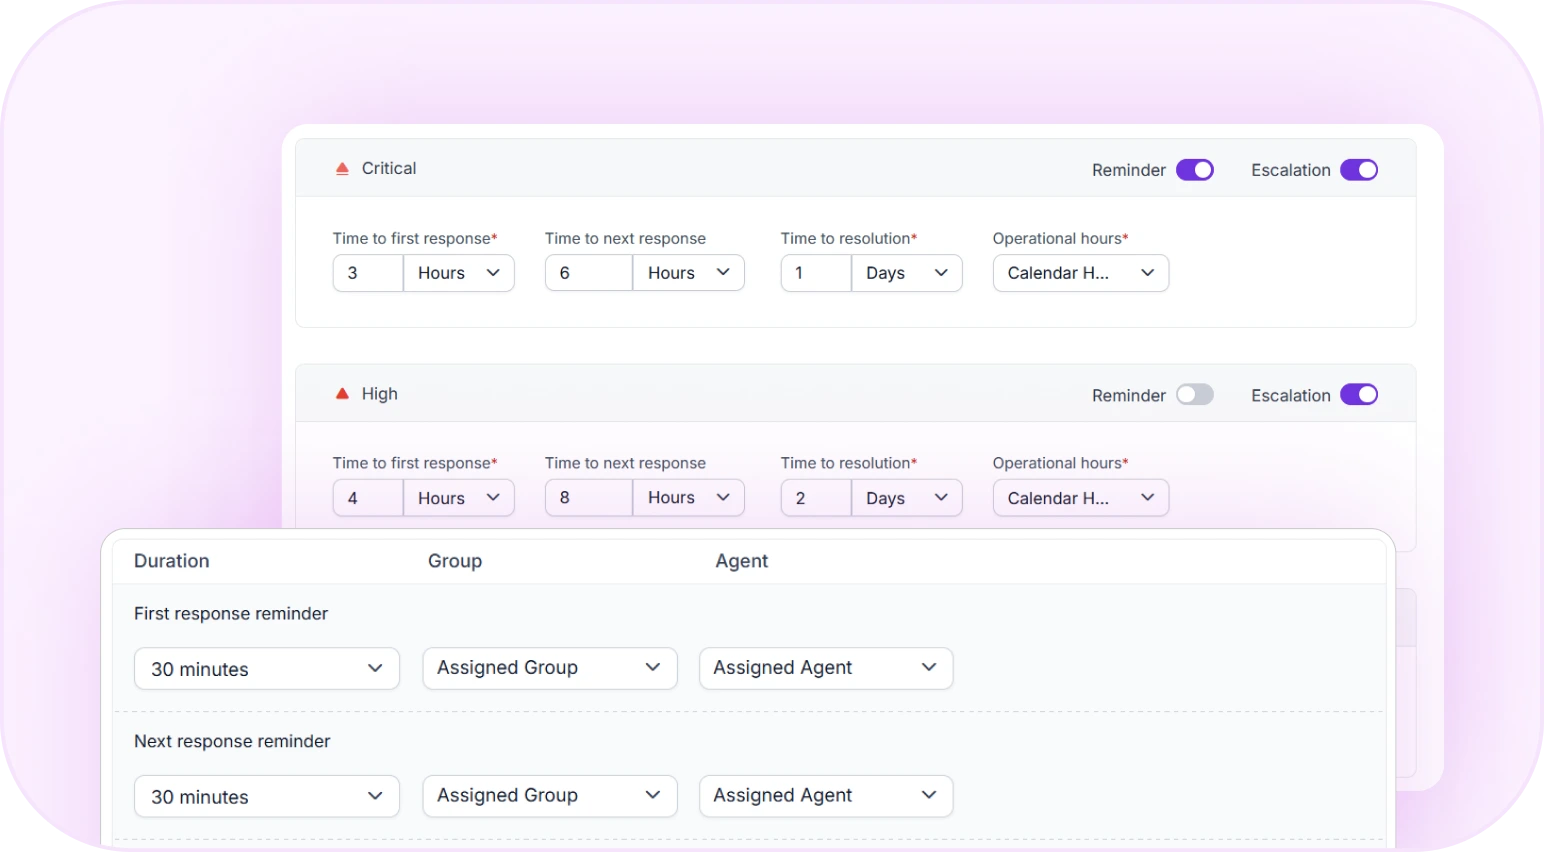Image resolution: width=1544 pixels, height=852 pixels.
Task: Click the red High priority triangle icon
Action: tap(342, 394)
